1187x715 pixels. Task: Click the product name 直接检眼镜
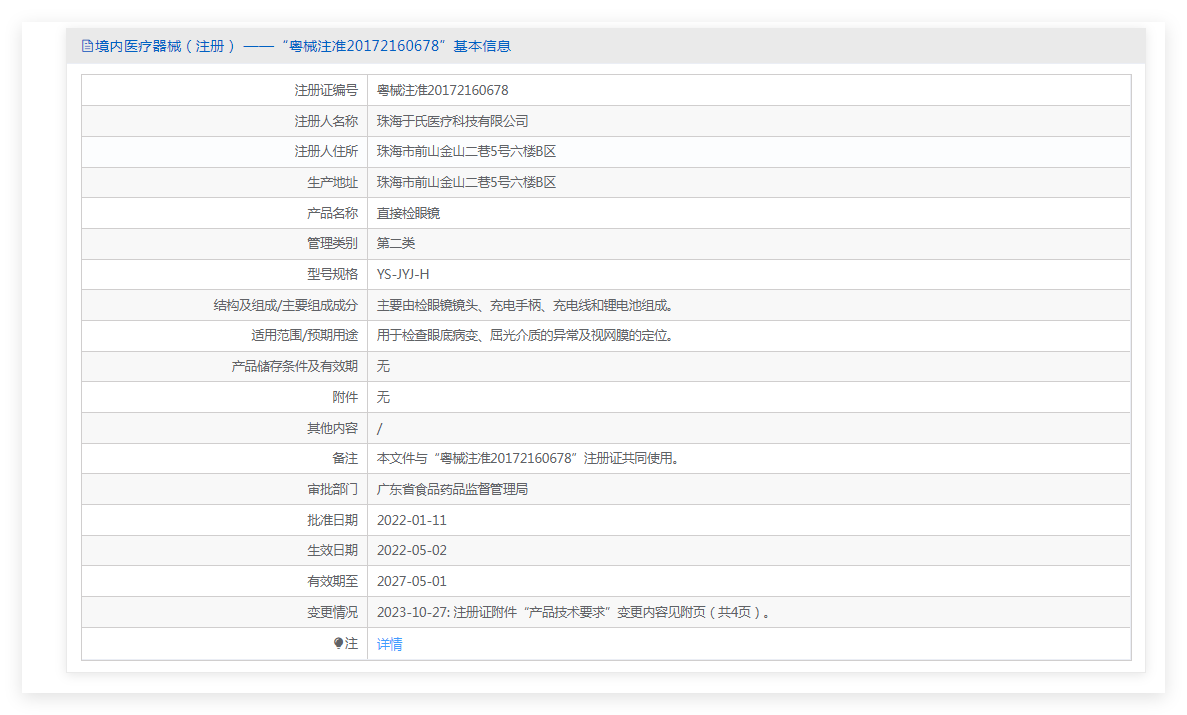click(409, 214)
